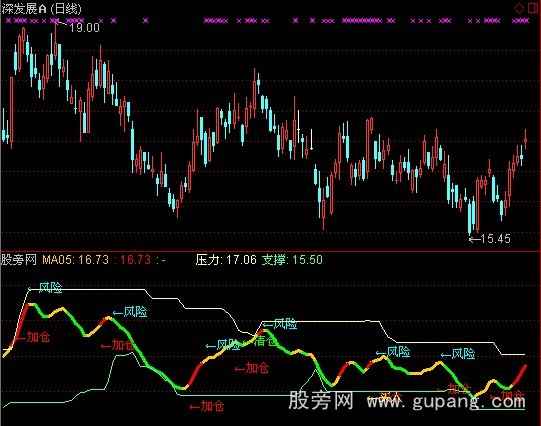This screenshot has height=426, width=541.
Task: Click the lowest 加仓 label under the support line
Action: pyautogui.click(x=212, y=406)
